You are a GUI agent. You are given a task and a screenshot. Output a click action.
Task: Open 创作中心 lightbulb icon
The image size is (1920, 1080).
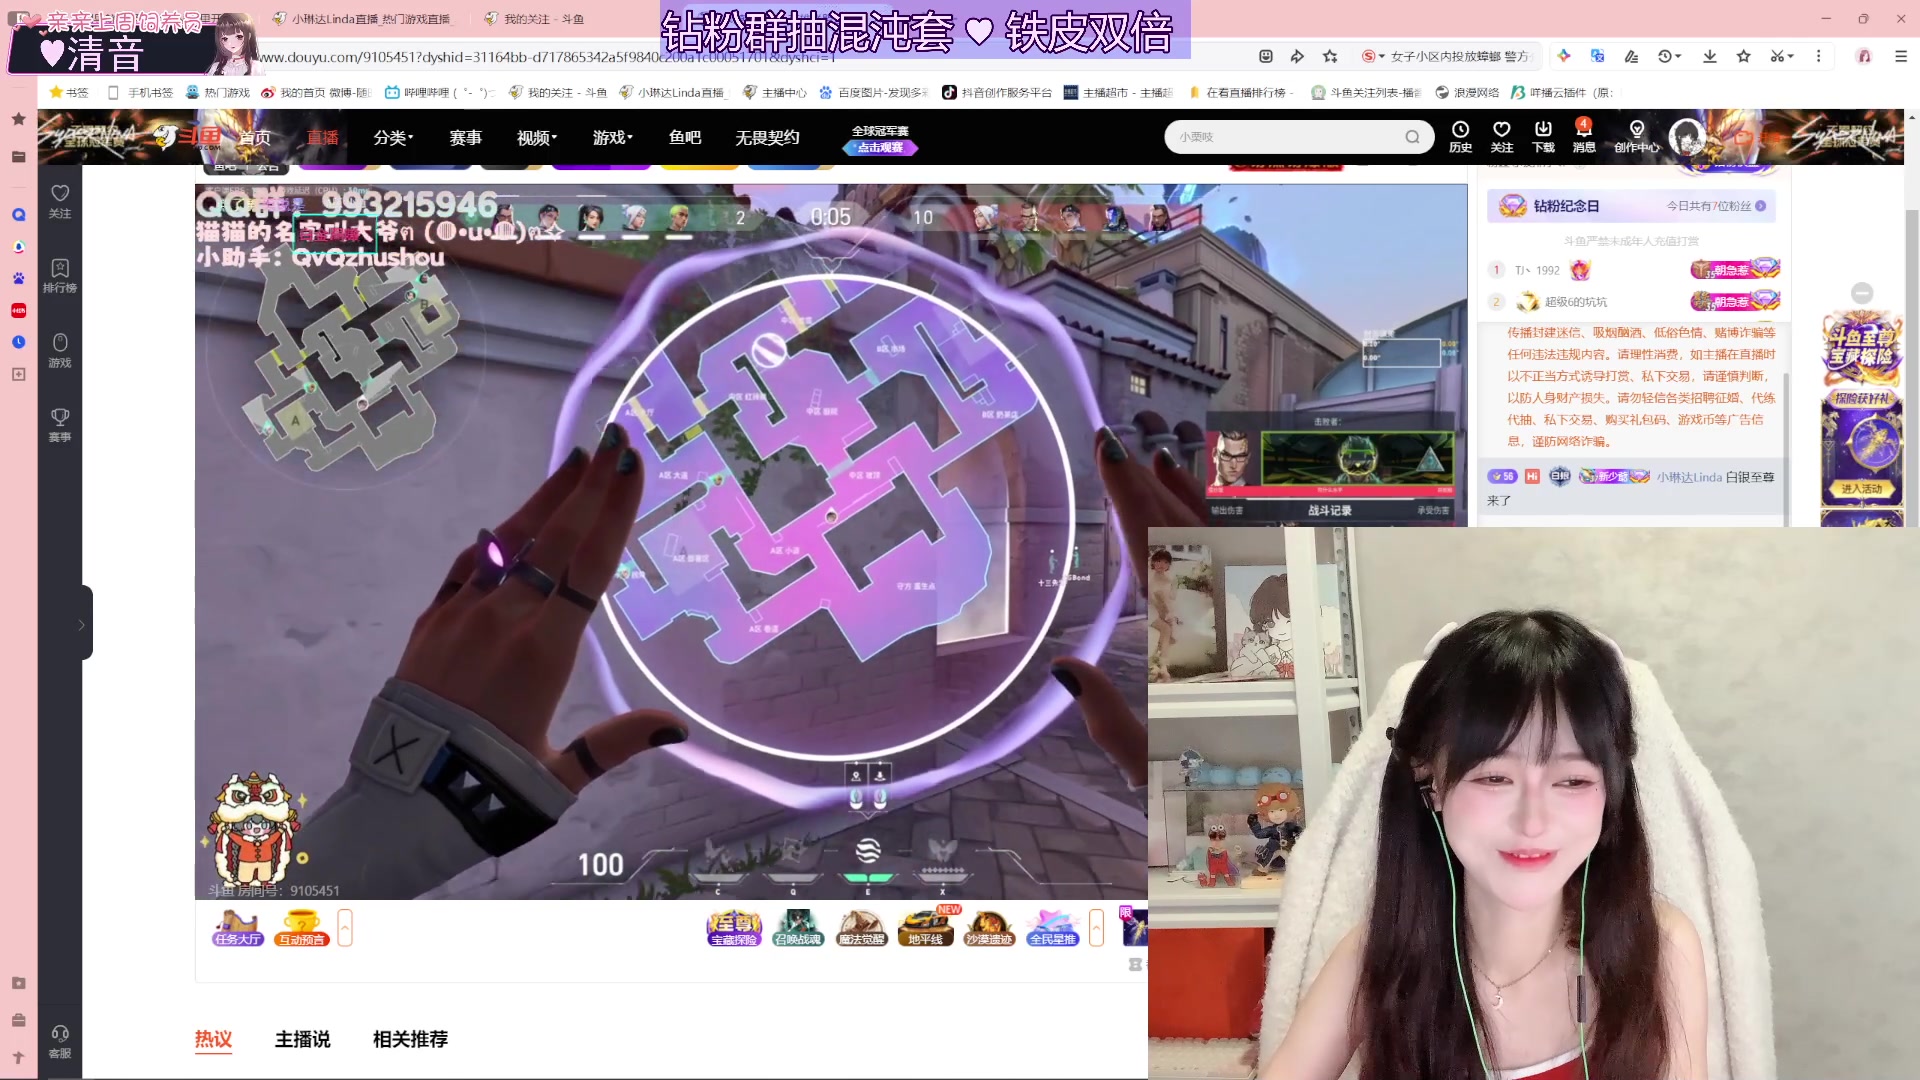point(1636,137)
